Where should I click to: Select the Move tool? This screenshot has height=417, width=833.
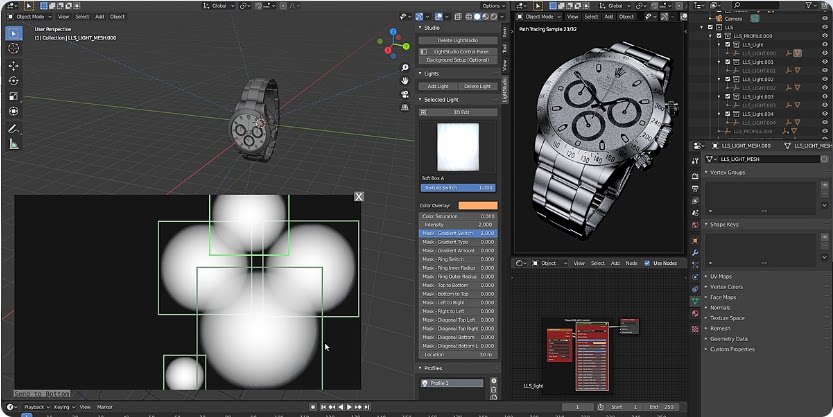(14, 66)
